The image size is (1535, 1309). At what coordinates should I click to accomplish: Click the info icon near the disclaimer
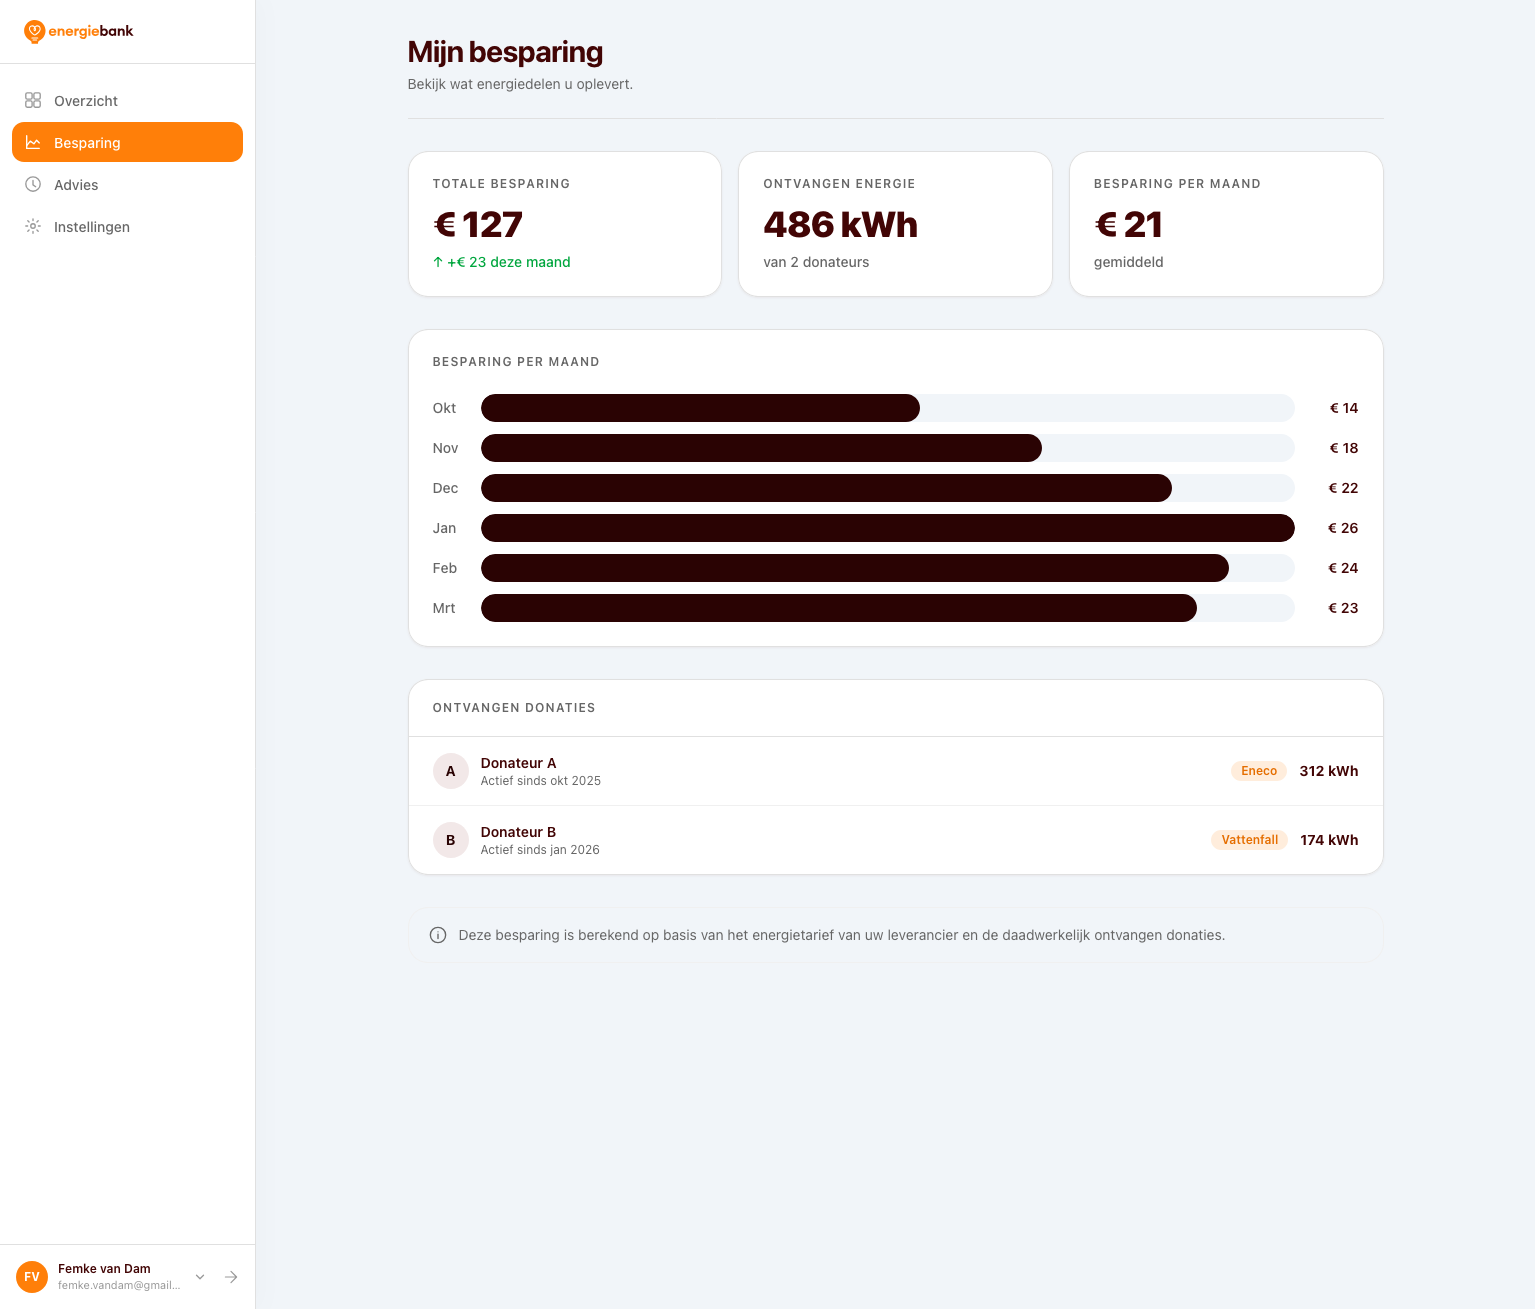[x=437, y=935]
